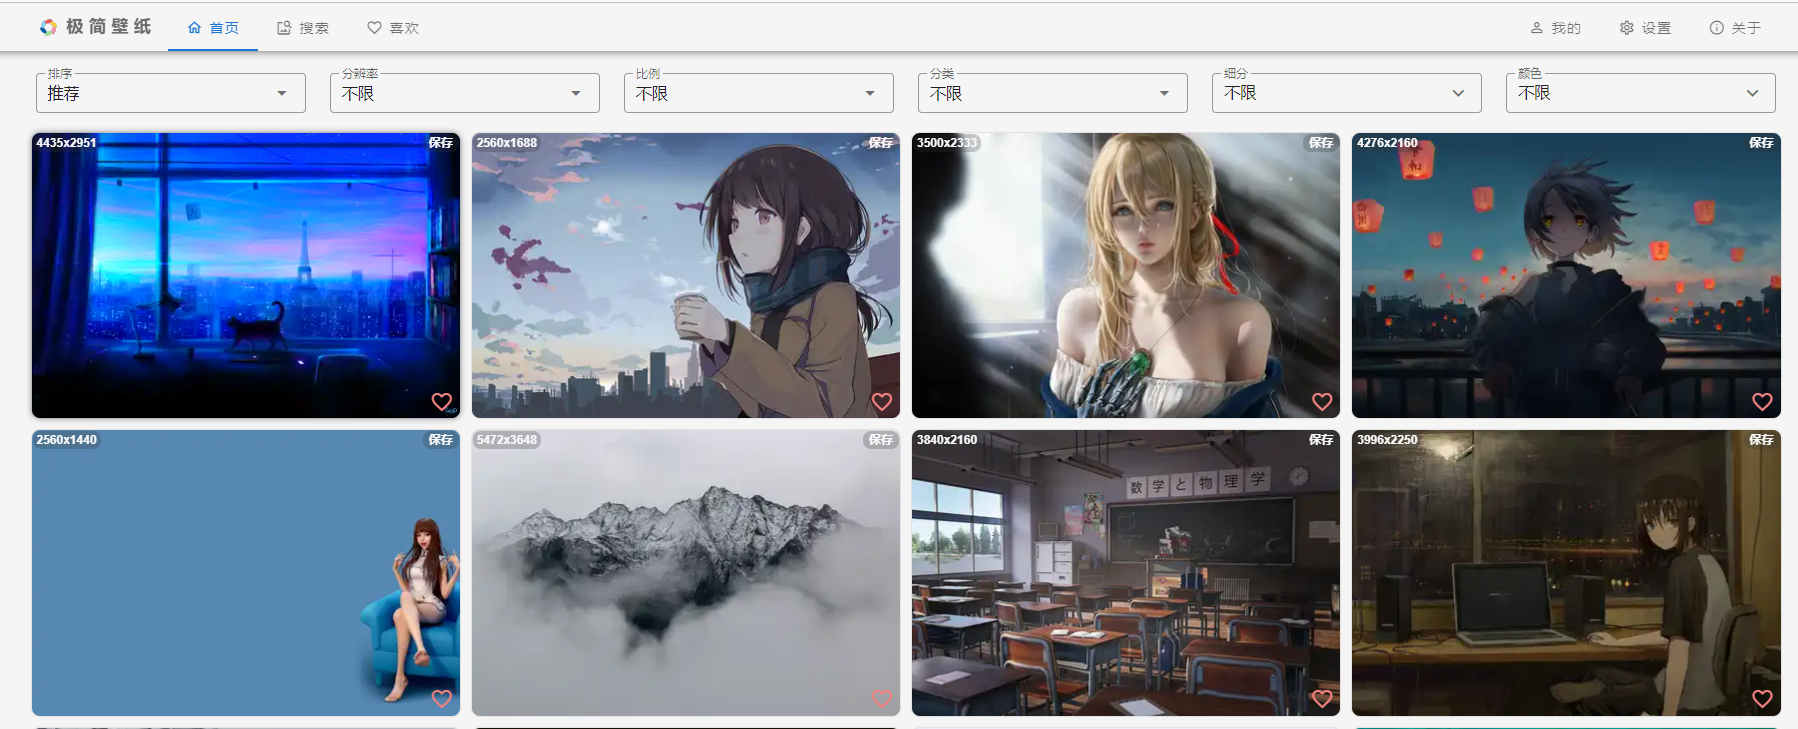
Task: Save the 3840x2160 wallpaper via 保存
Action: click(x=1321, y=440)
